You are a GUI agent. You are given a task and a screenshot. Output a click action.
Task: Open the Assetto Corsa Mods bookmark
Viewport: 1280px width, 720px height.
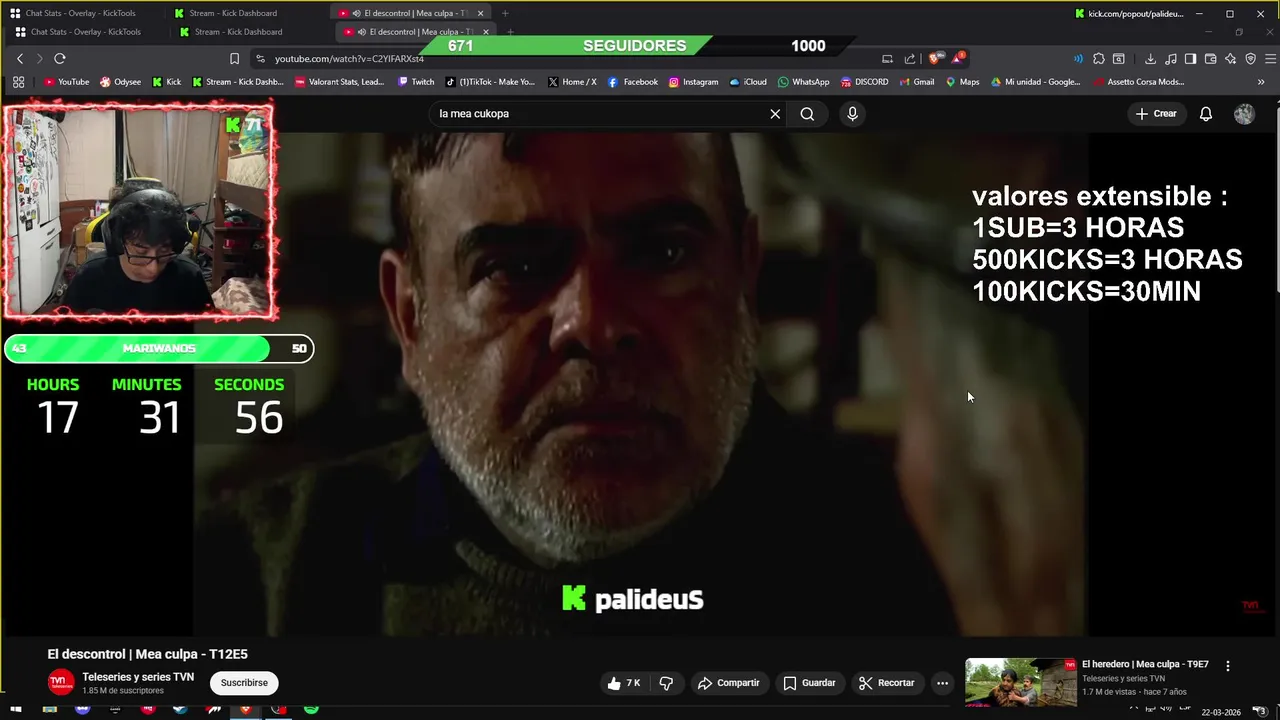pyautogui.click(x=1139, y=82)
